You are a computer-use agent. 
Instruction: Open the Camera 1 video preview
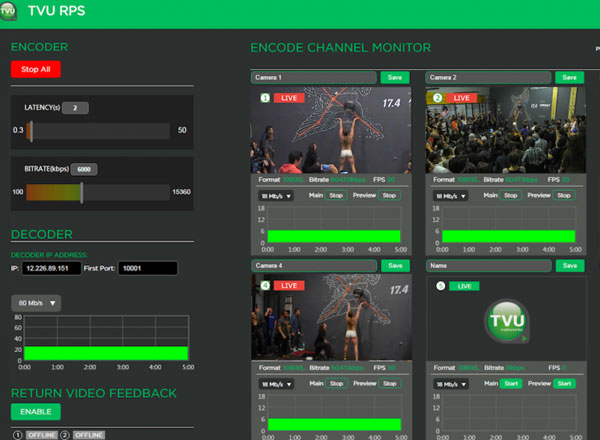point(331,130)
